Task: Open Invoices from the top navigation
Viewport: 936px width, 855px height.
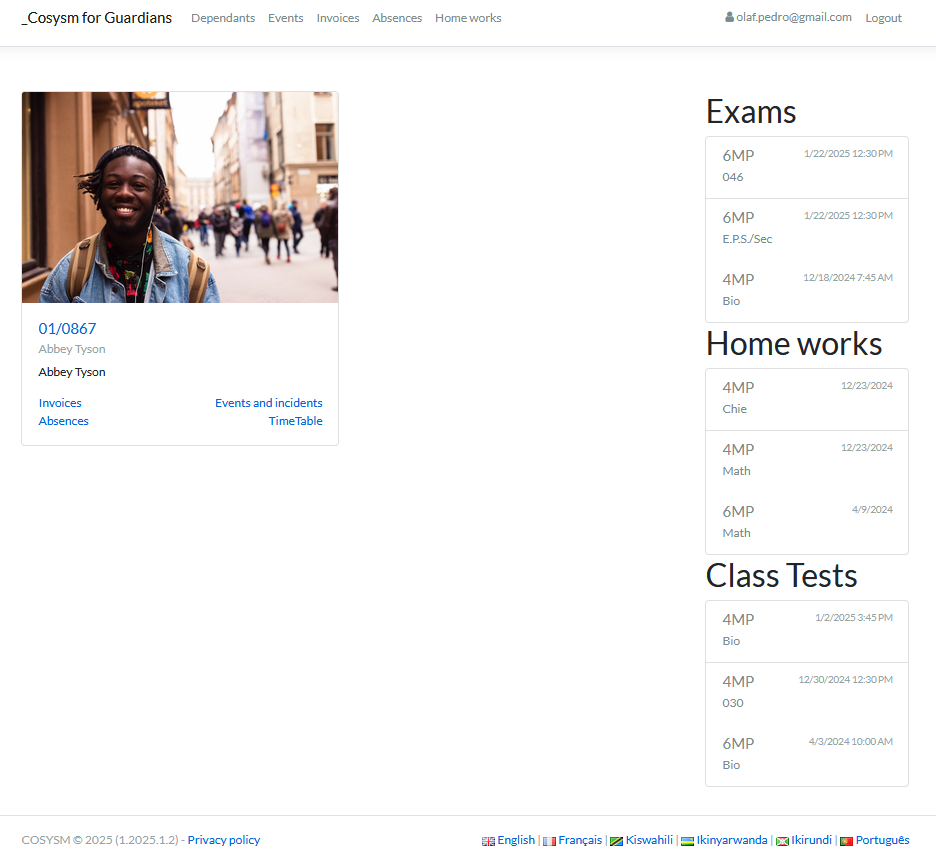Action: pyautogui.click(x=337, y=17)
